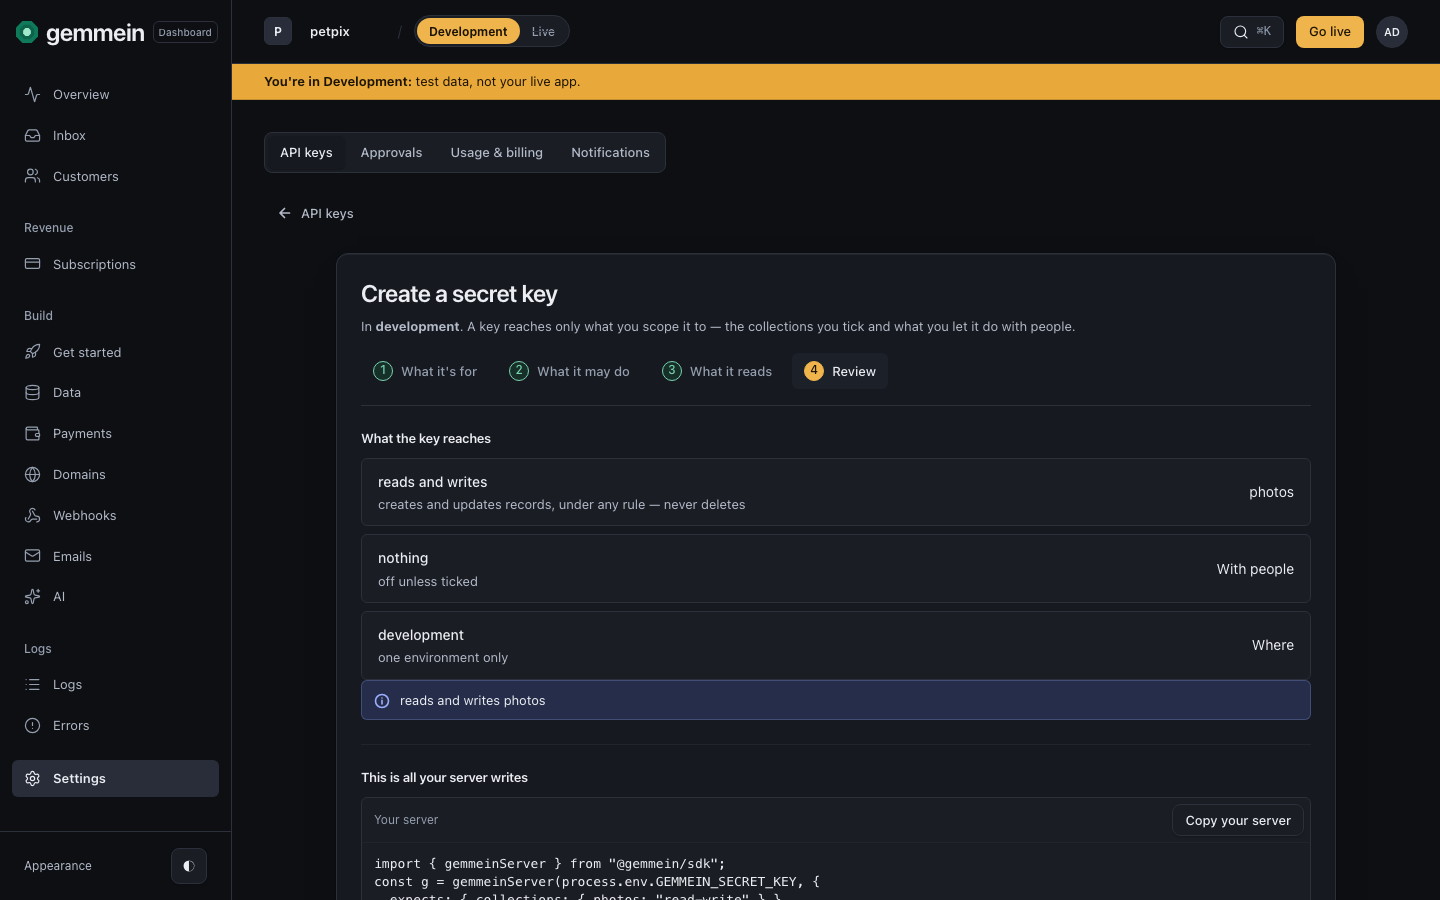Click the nothing With people row
Viewport: 1440px width, 900px height.
pos(836,569)
